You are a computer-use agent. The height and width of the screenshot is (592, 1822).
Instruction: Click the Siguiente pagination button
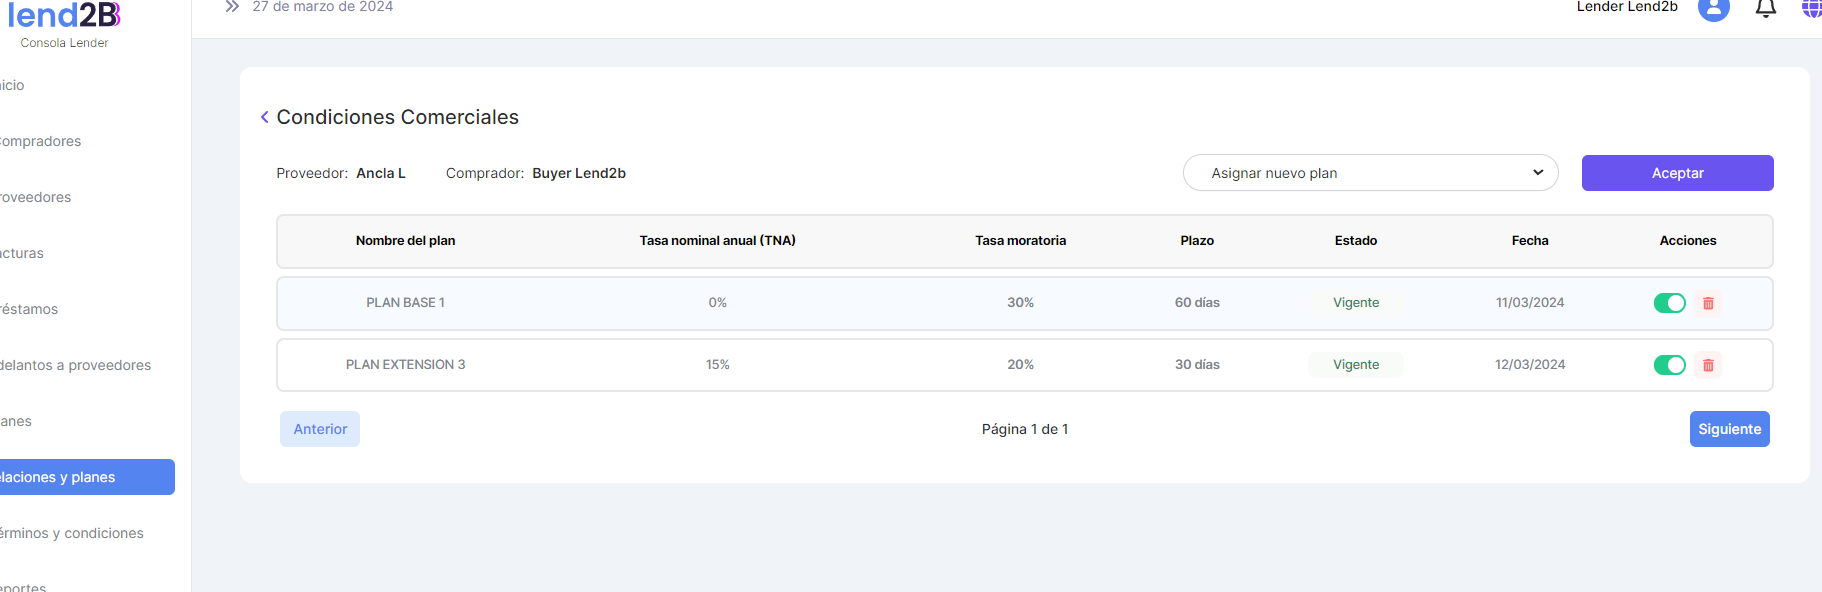(x=1729, y=429)
